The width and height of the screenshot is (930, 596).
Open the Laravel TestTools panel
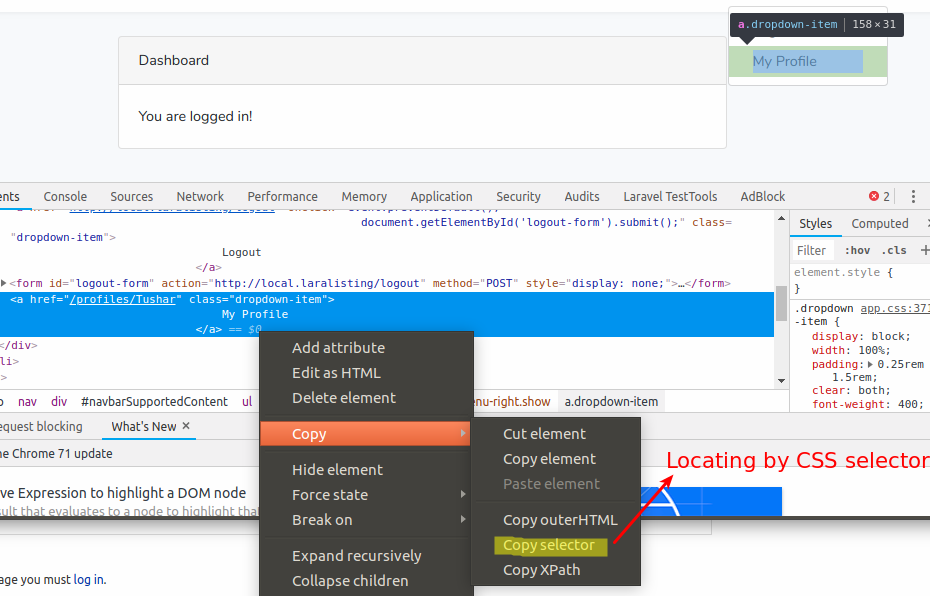pyautogui.click(x=670, y=196)
